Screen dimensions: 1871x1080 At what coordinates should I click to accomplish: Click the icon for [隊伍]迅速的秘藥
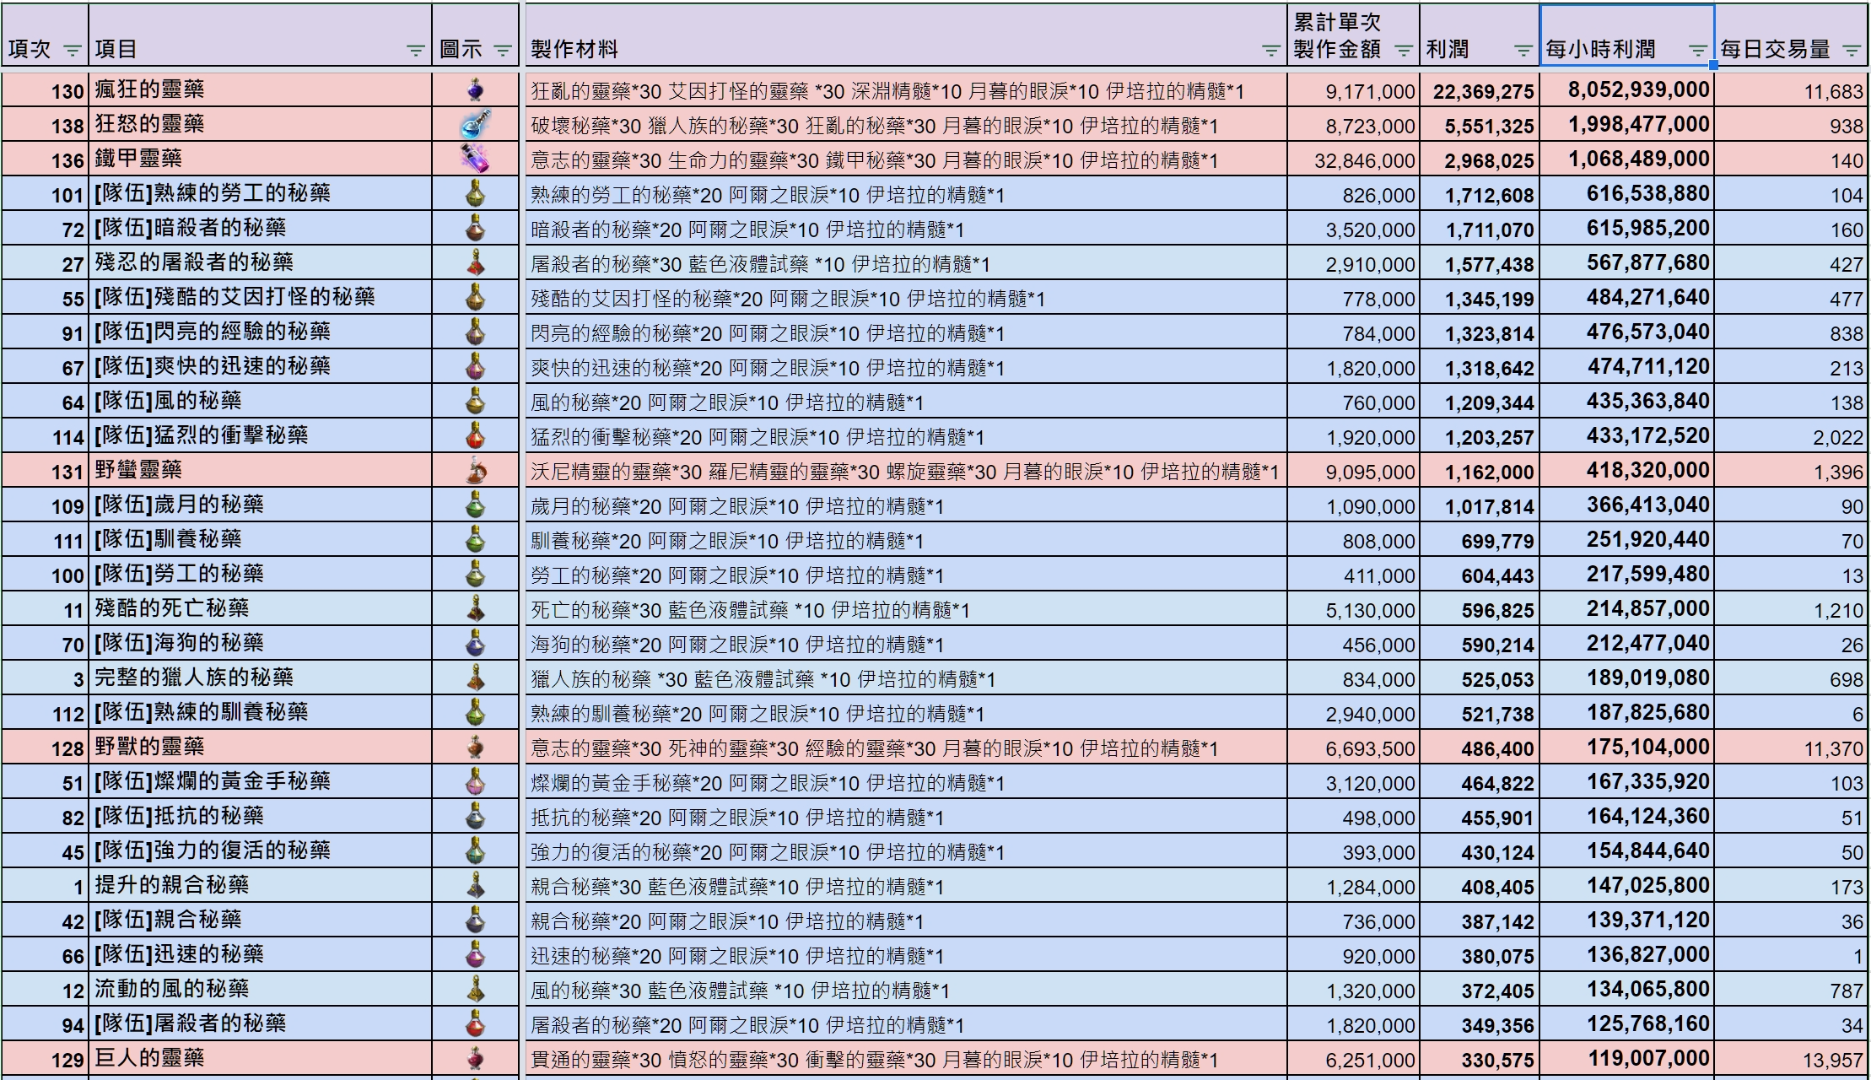tap(476, 955)
